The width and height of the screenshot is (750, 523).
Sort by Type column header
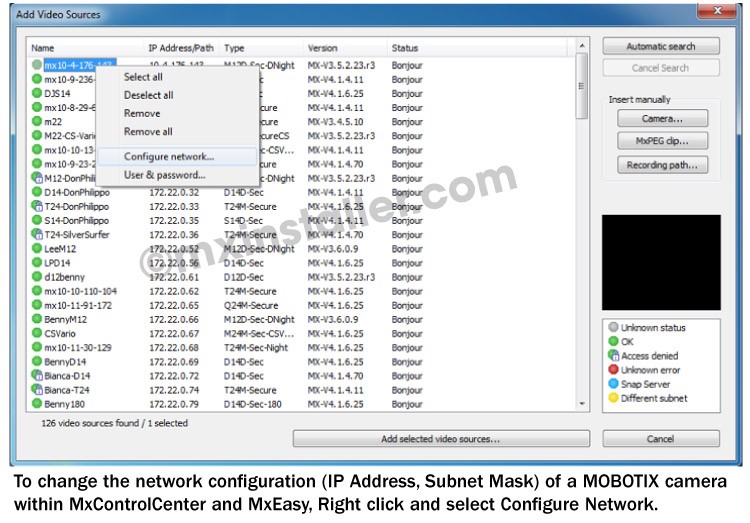(261, 48)
